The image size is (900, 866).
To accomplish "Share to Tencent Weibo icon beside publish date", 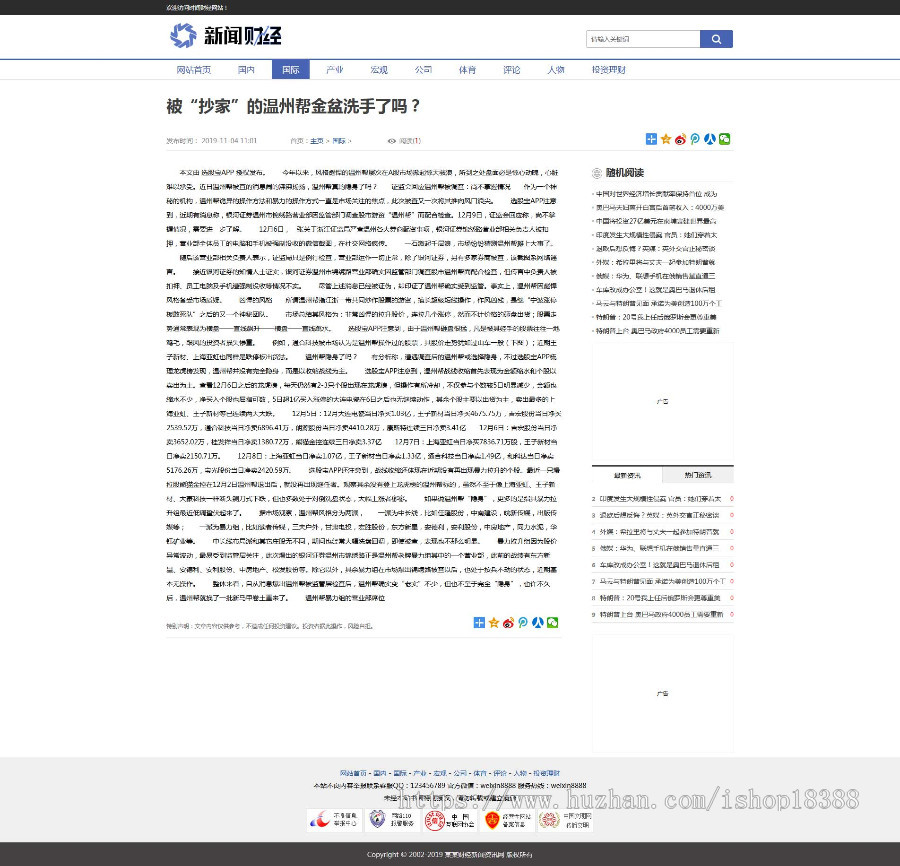I will pos(695,139).
